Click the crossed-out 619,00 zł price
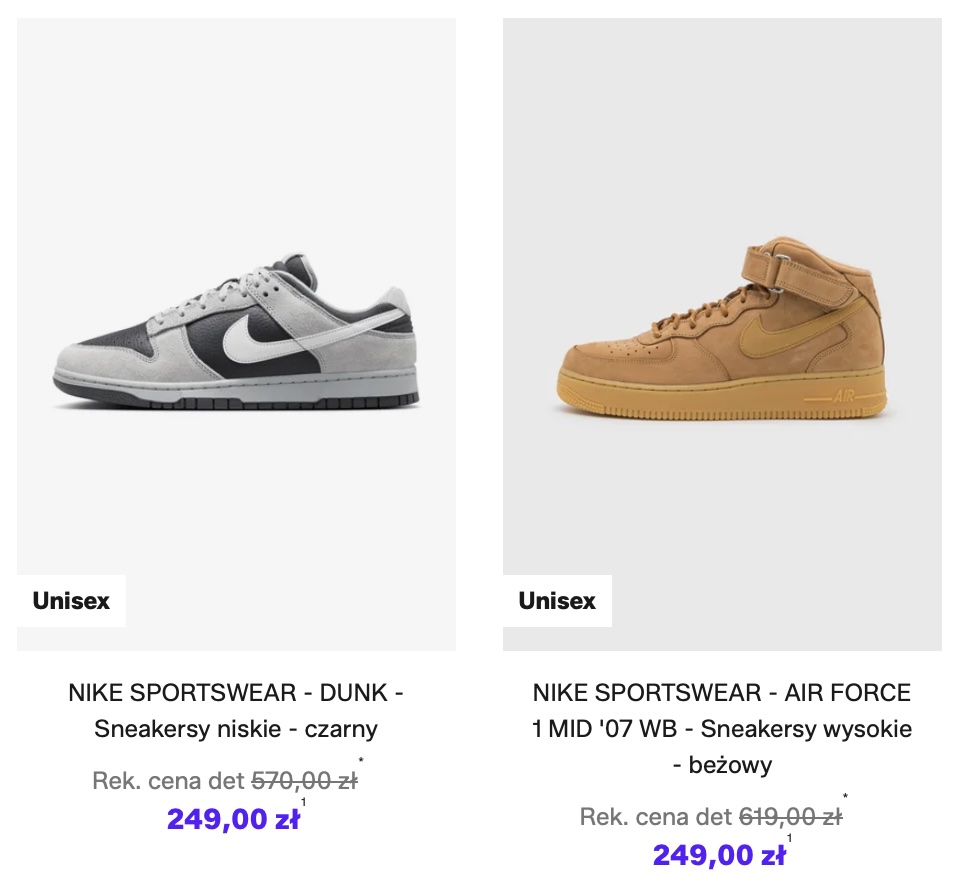 [790, 817]
